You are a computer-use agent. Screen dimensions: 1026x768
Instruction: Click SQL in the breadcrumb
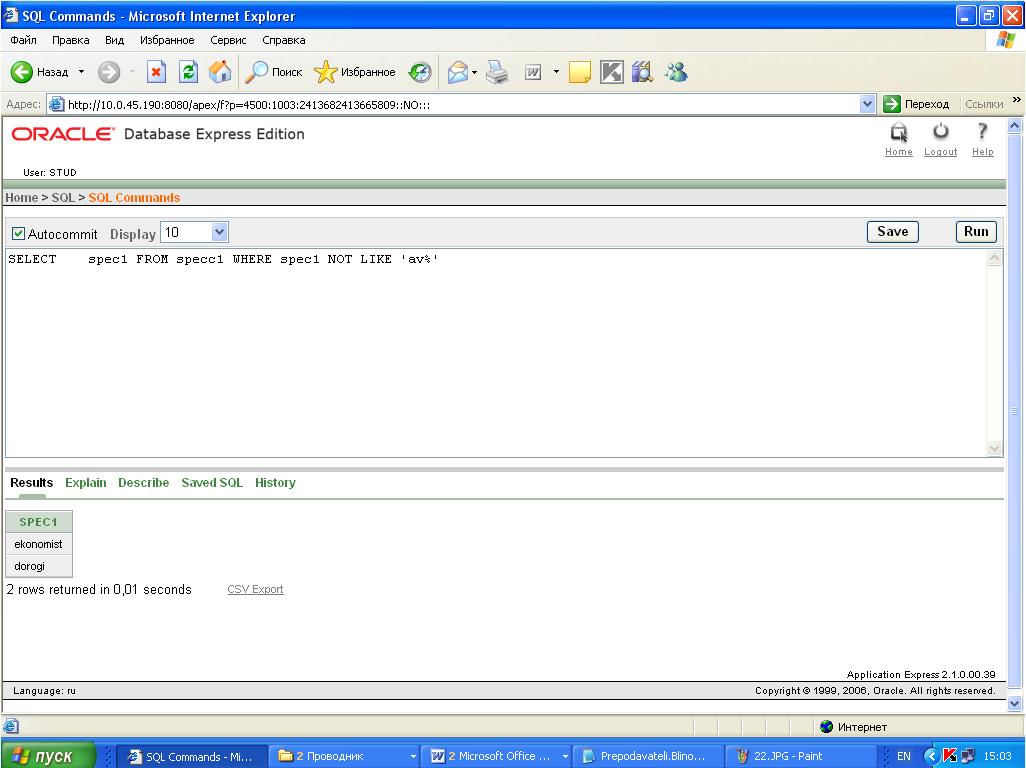pyautogui.click(x=63, y=198)
